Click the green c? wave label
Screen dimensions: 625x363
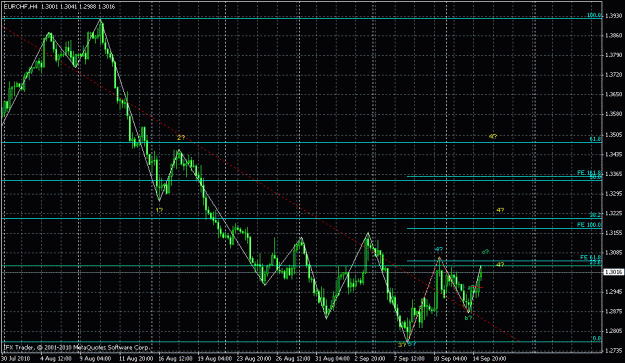pos(485,252)
